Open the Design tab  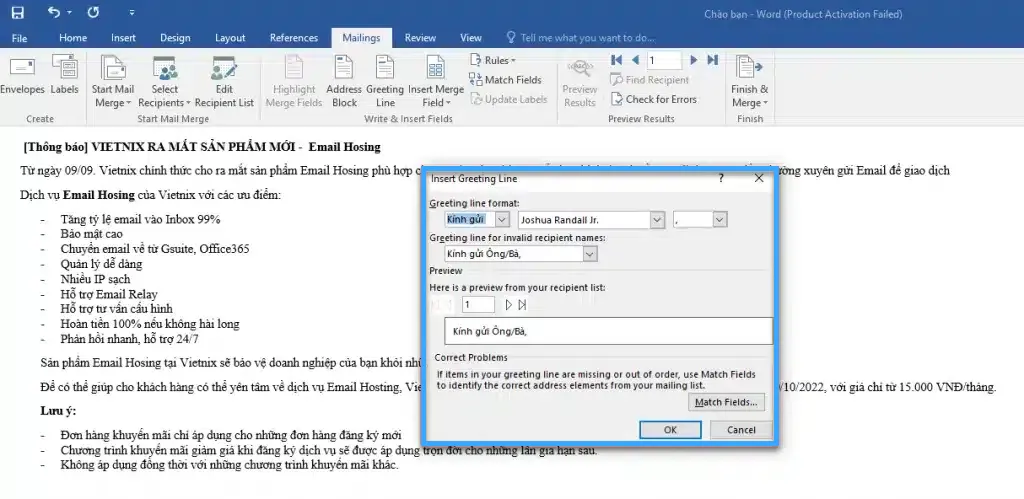(x=175, y=38)
